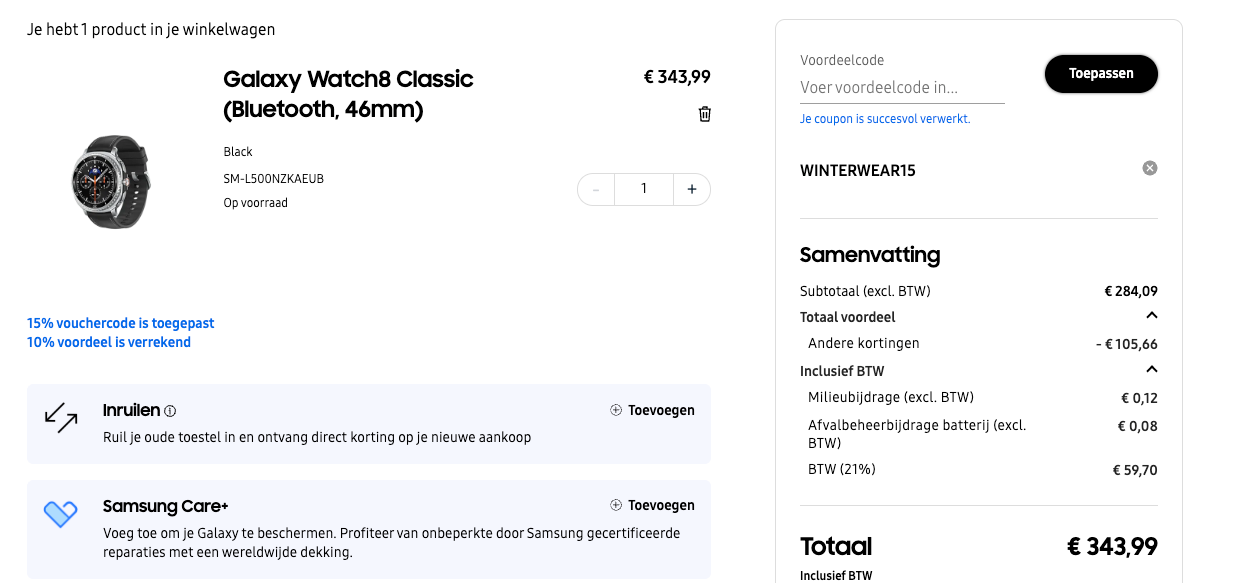Viewport: 1257px width, 583px height.
Task: Add Samsung Care+ via Toevoegen
Action: point(662,505)
